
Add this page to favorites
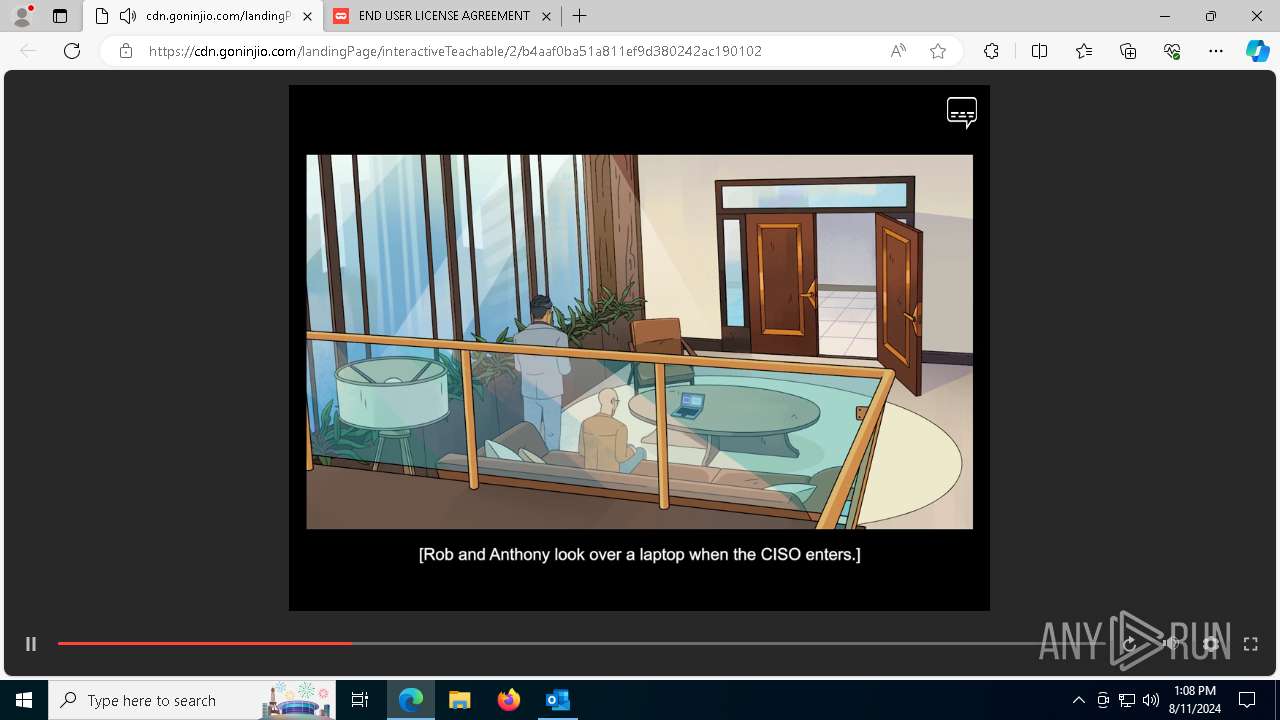(x=938, y=51)
